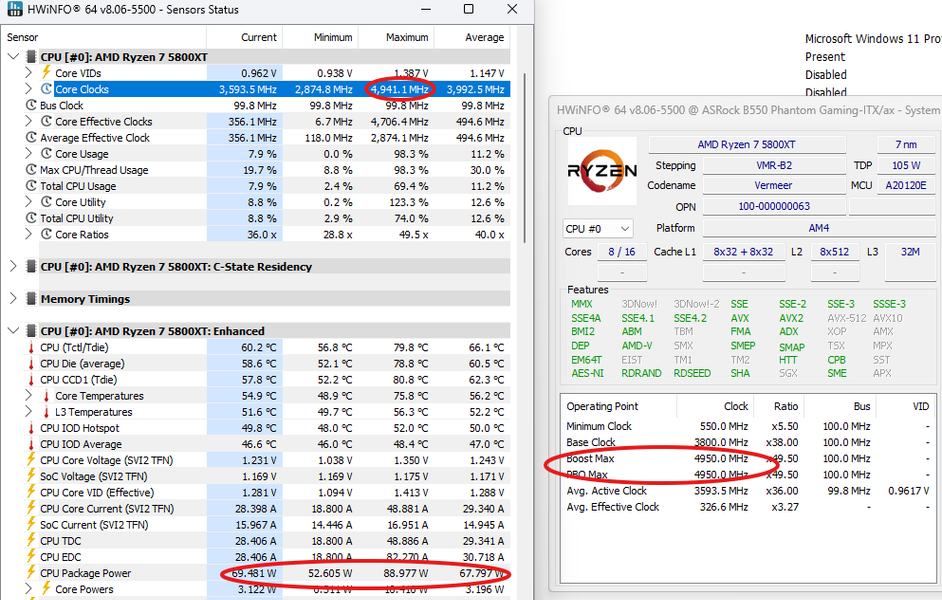Select the CPU EDC sensor row
The image size is (942, 600).
coord(269,557)
